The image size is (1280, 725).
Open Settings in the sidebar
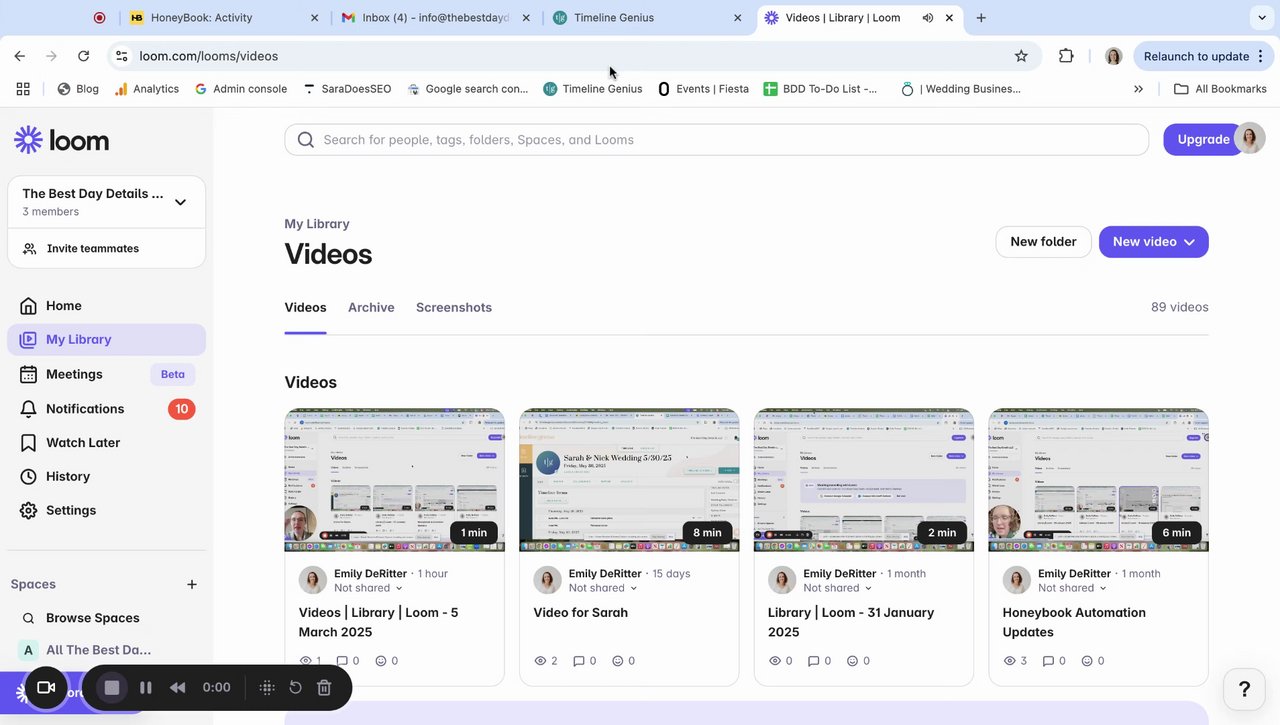106,511
